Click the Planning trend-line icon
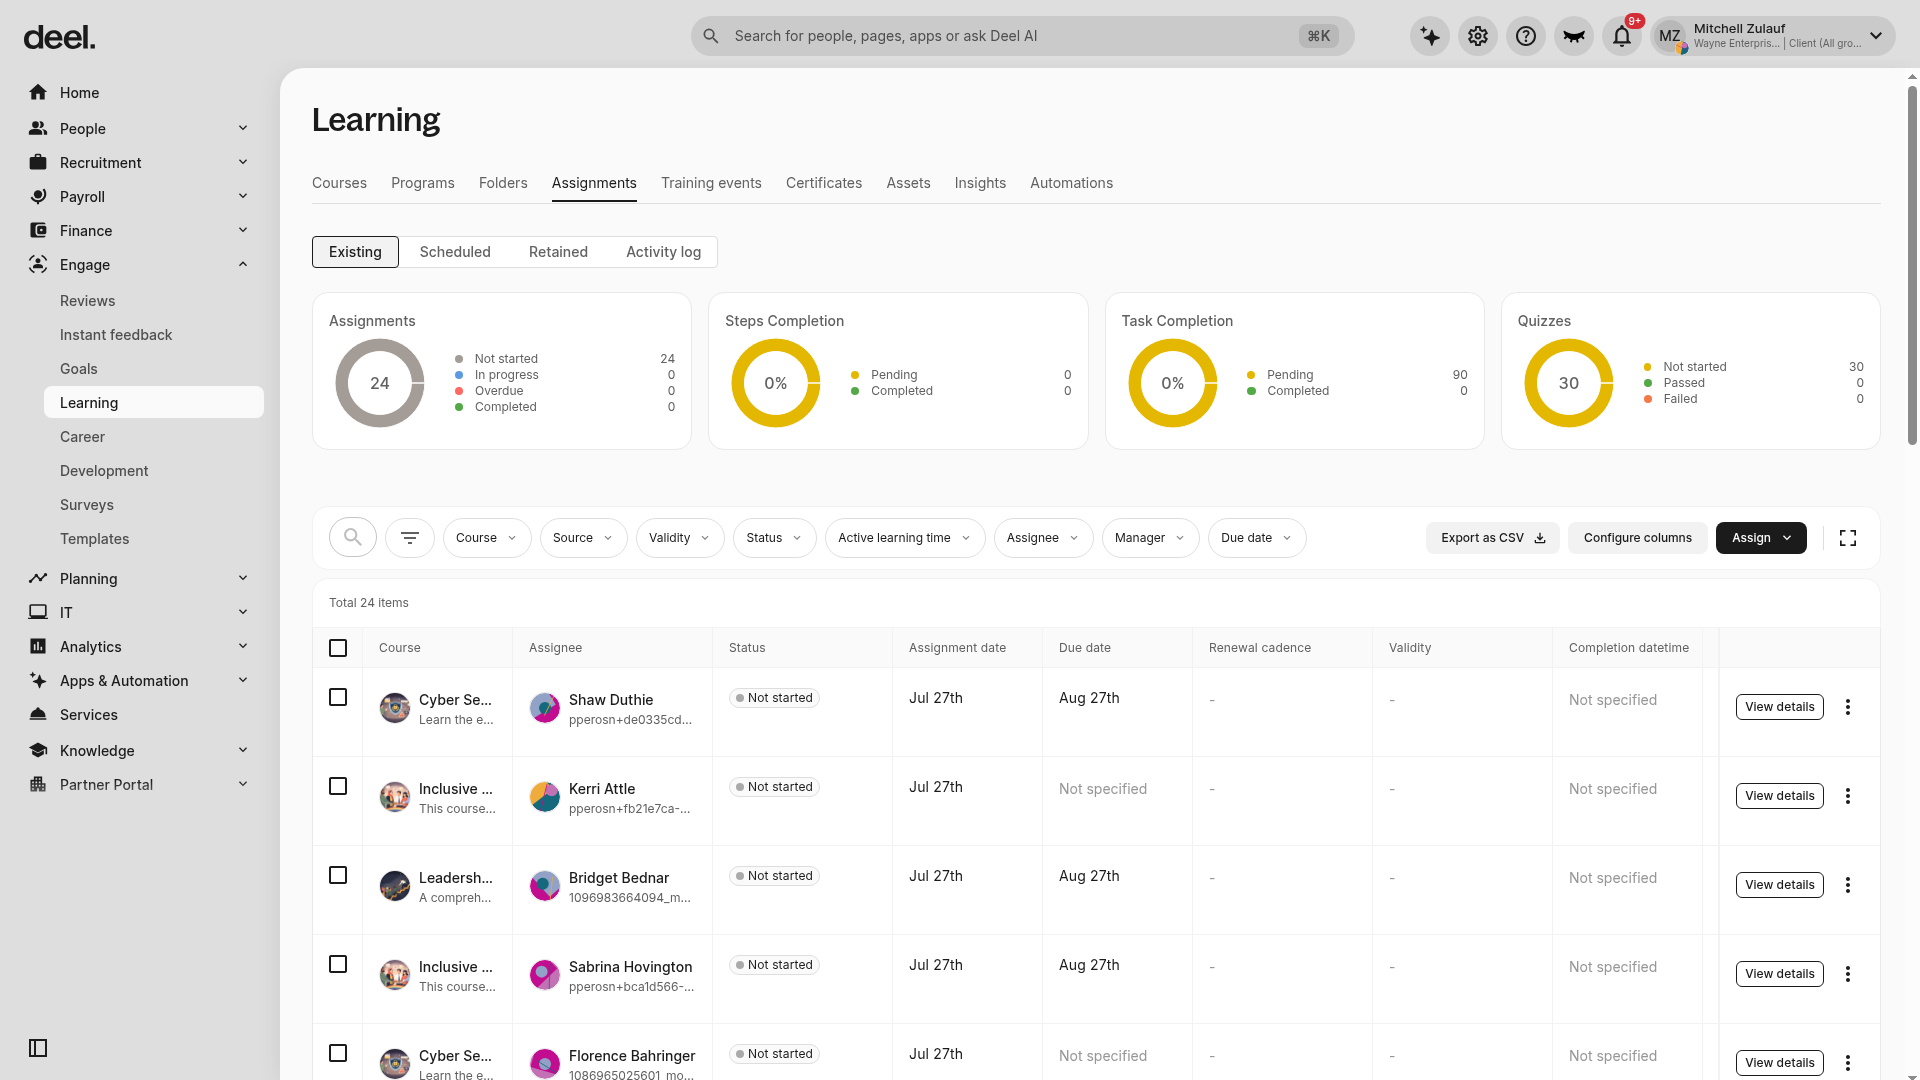The width and height of the screenshot is (1920, 1080). pos(38,579)
